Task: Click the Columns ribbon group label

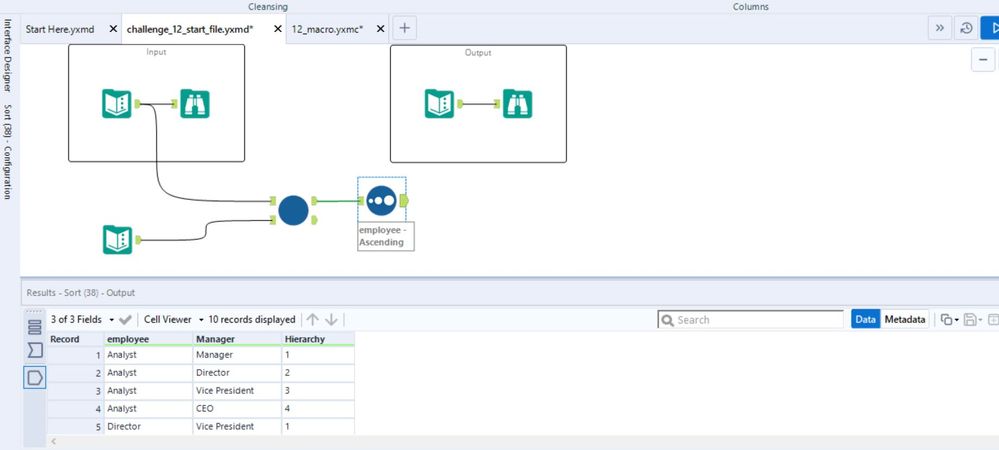Action: click(751, 6)
